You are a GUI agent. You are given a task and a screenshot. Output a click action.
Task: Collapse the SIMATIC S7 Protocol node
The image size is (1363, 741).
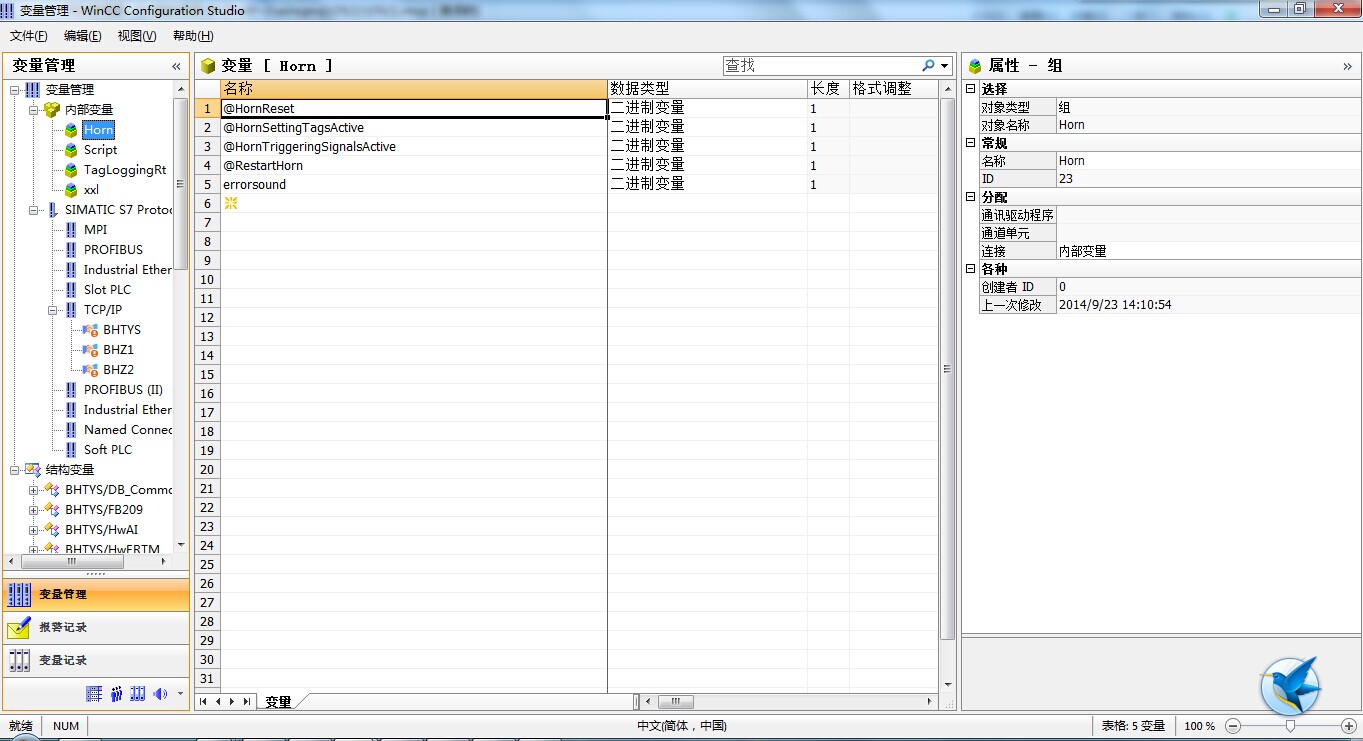coord(34,210)
